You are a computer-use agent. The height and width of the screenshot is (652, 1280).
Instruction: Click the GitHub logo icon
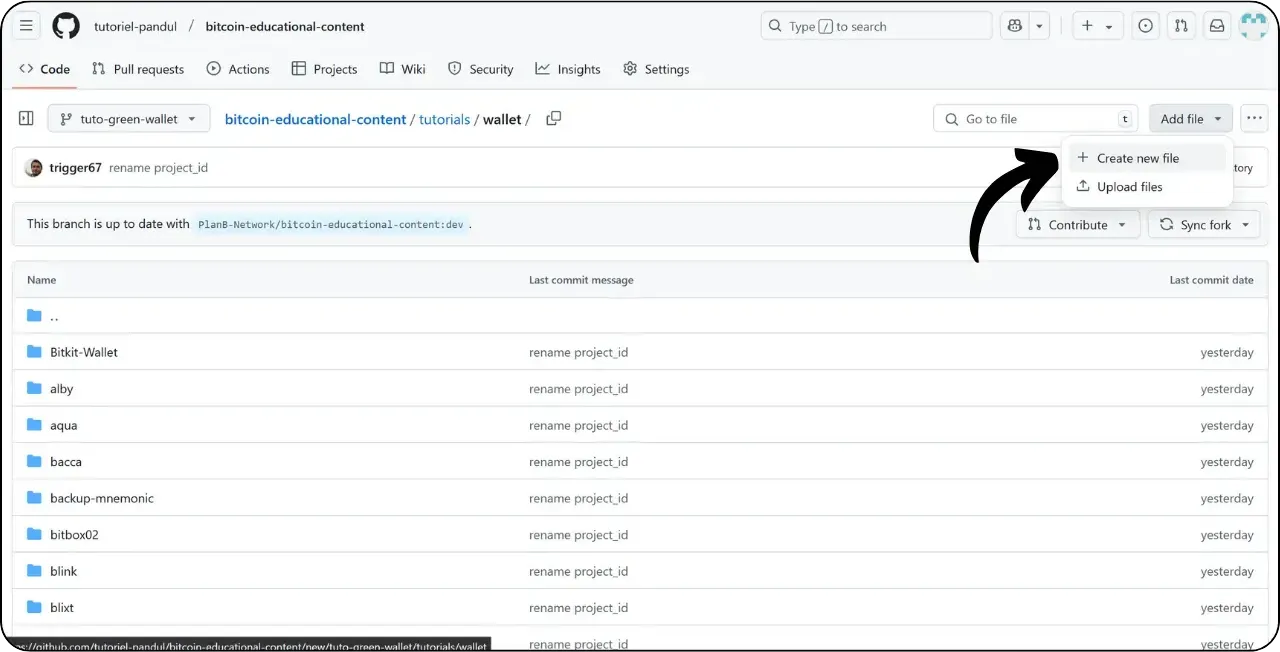(66, 25)
